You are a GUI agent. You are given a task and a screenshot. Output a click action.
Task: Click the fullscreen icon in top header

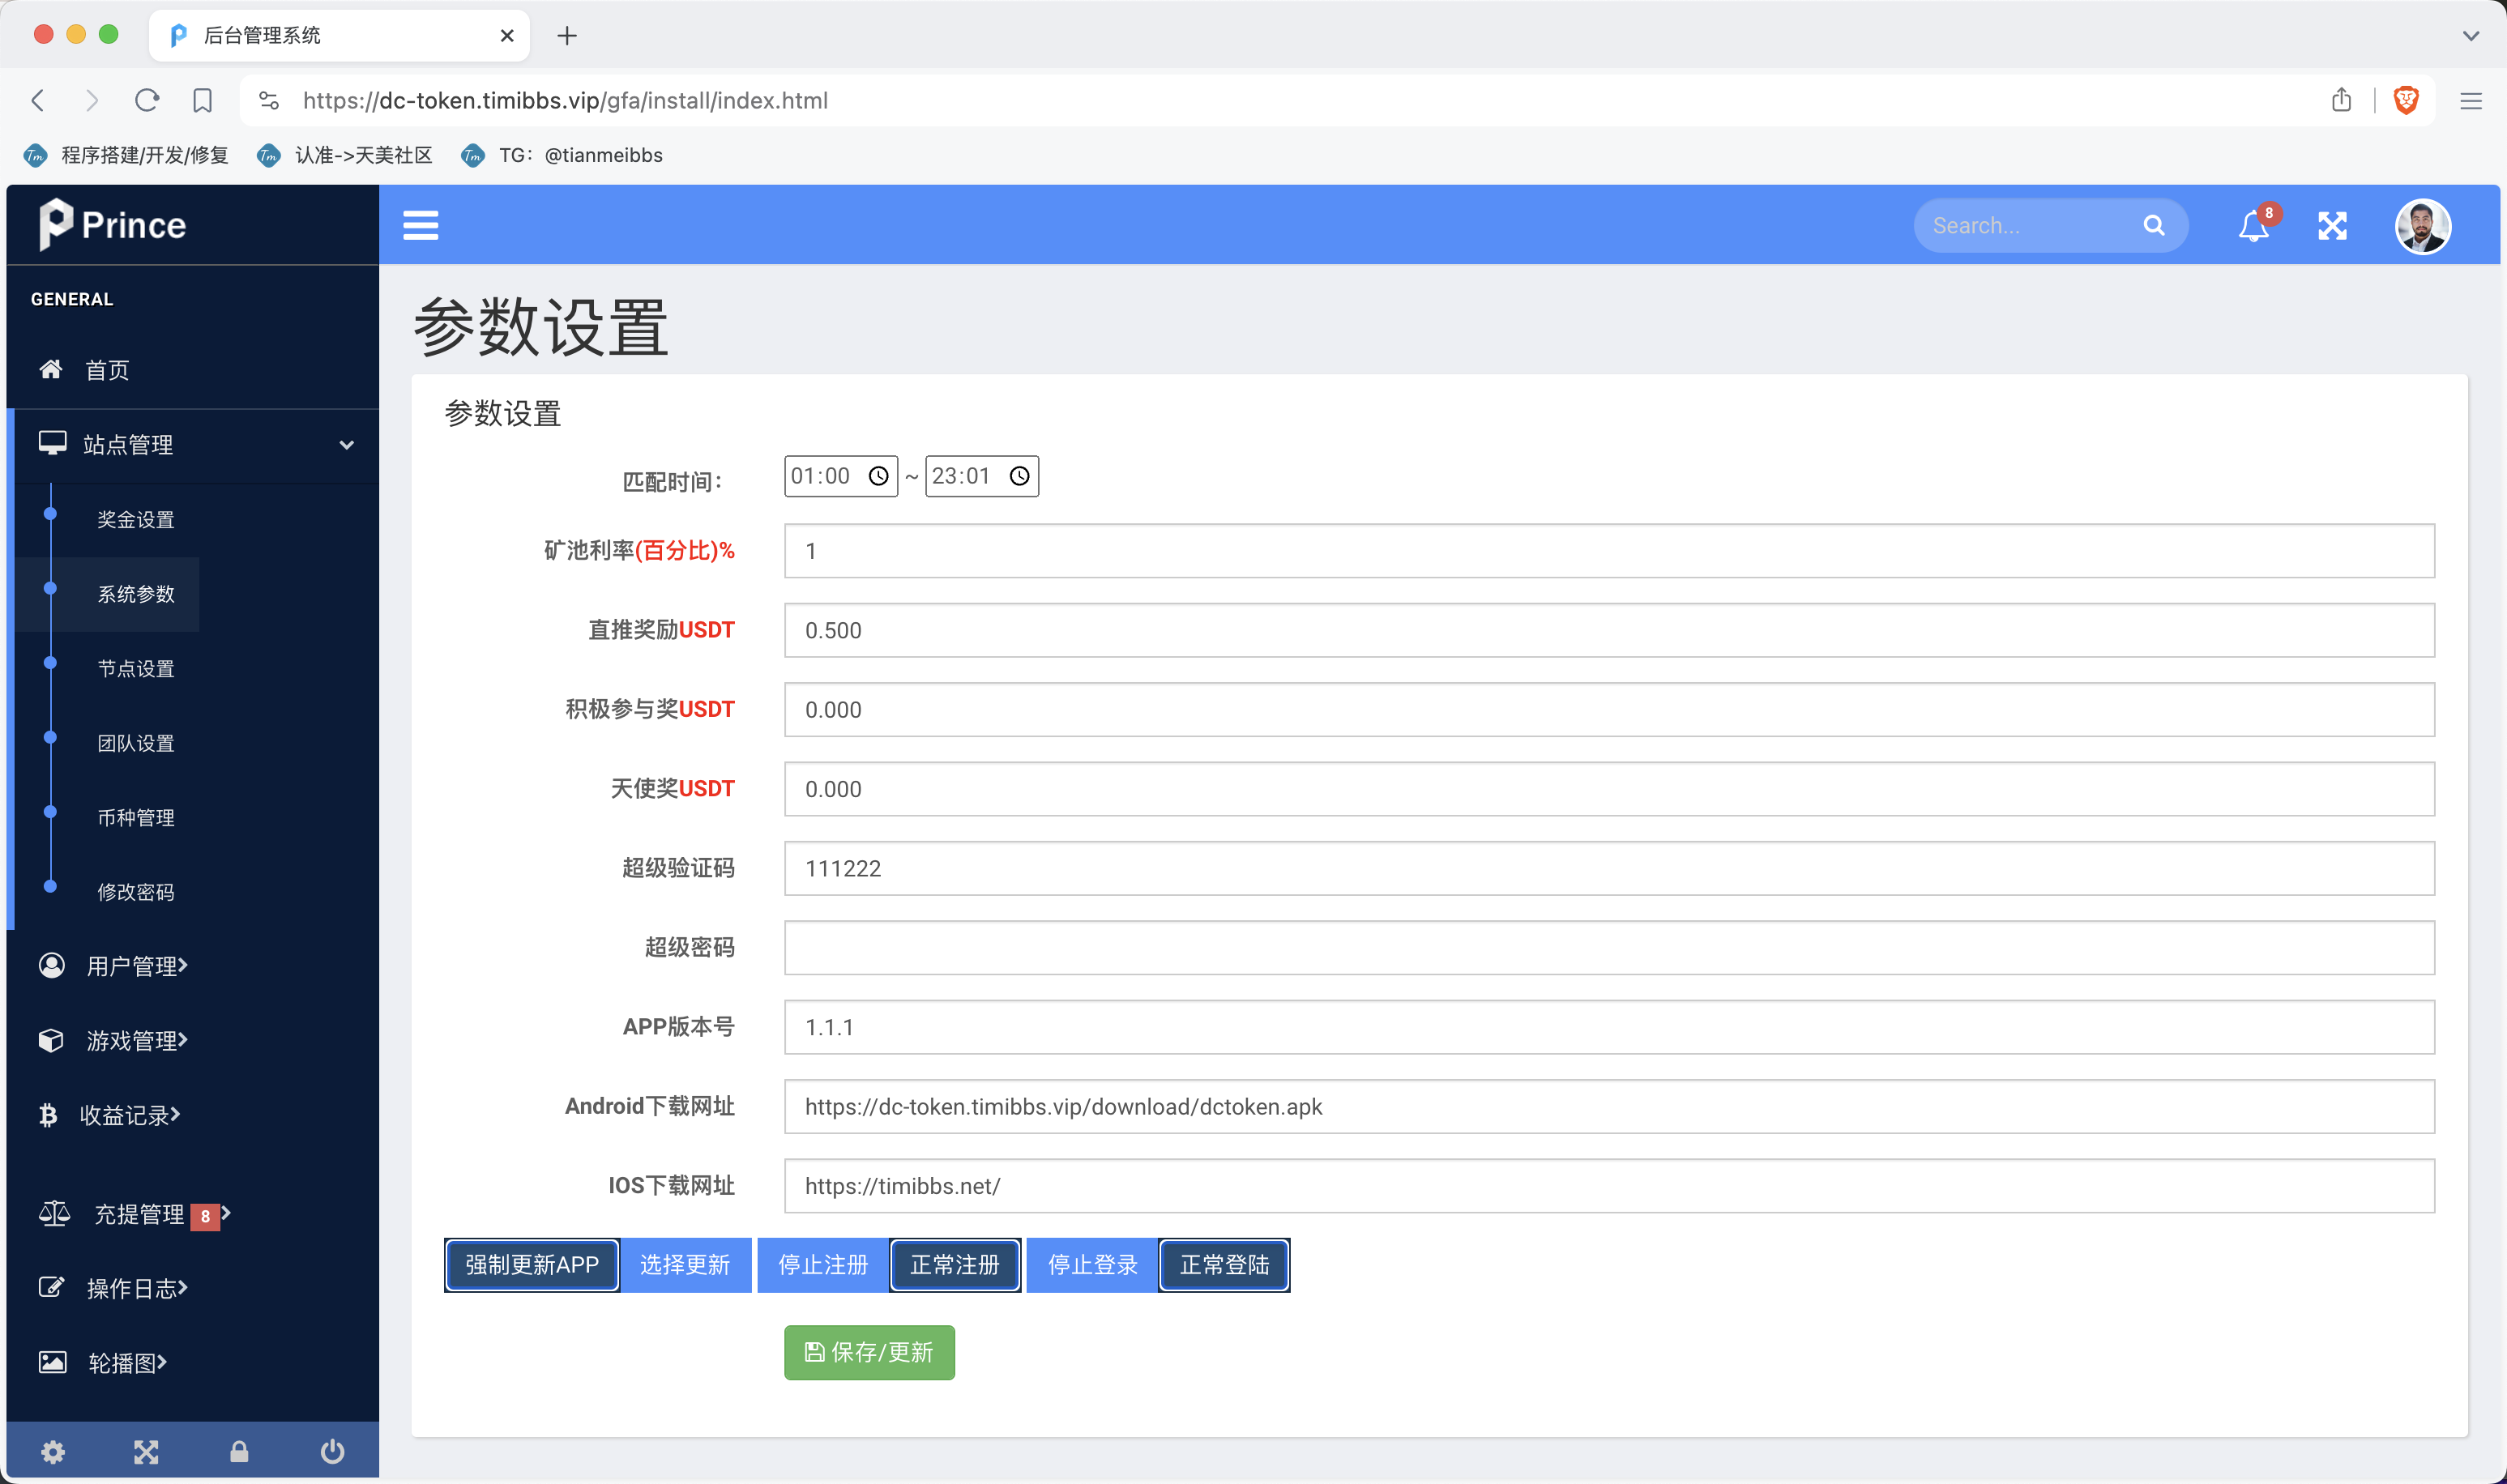(2332, 226)
